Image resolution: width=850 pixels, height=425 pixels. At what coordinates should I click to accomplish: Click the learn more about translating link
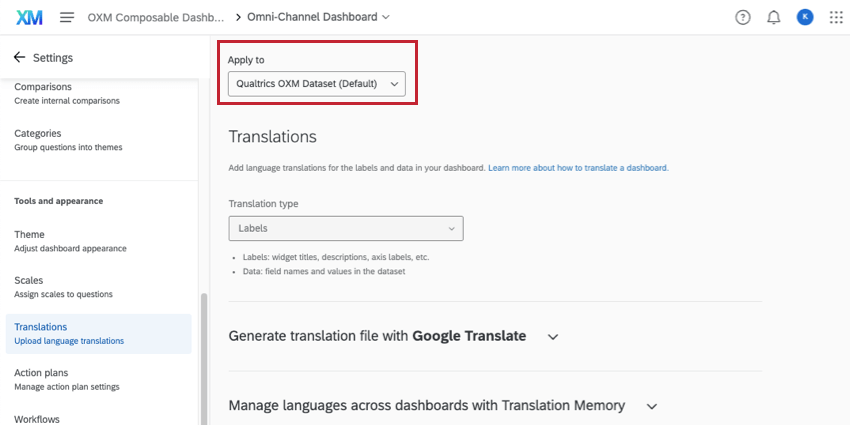click(578, 168)
